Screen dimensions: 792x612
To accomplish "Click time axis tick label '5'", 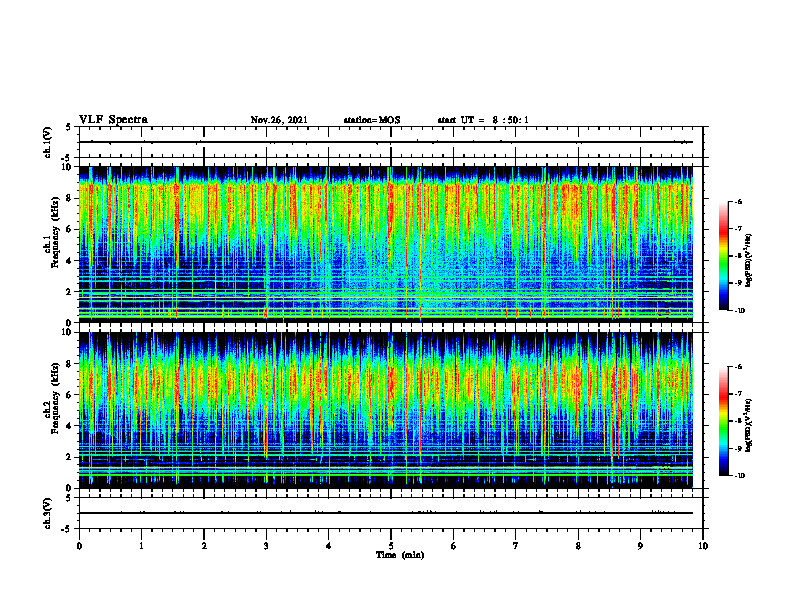I will pos(391,546).
